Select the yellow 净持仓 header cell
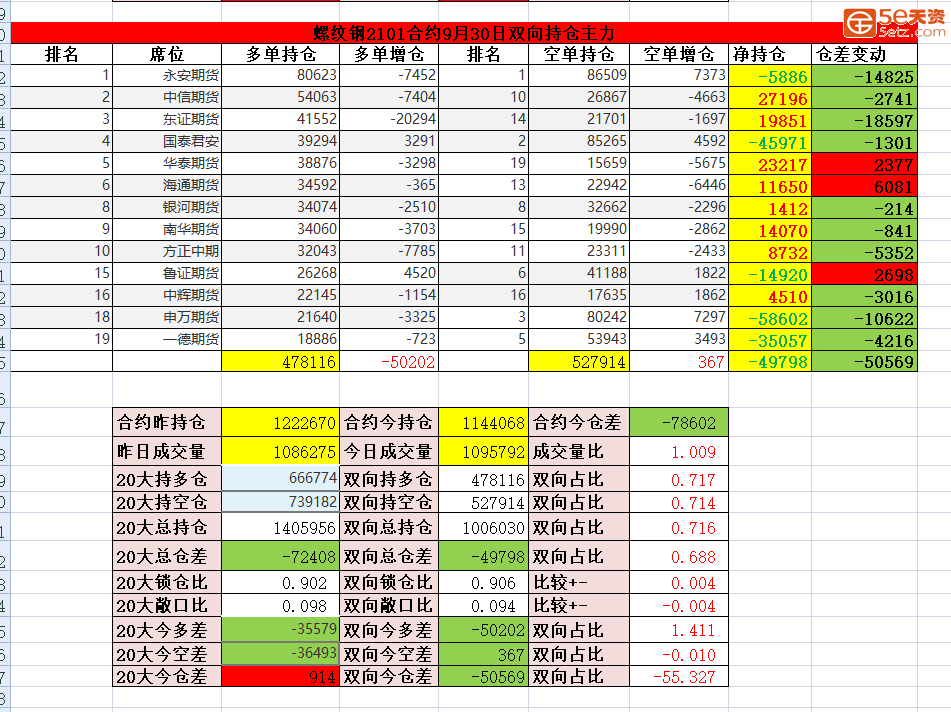951x712 pixels. click(770, 55)
